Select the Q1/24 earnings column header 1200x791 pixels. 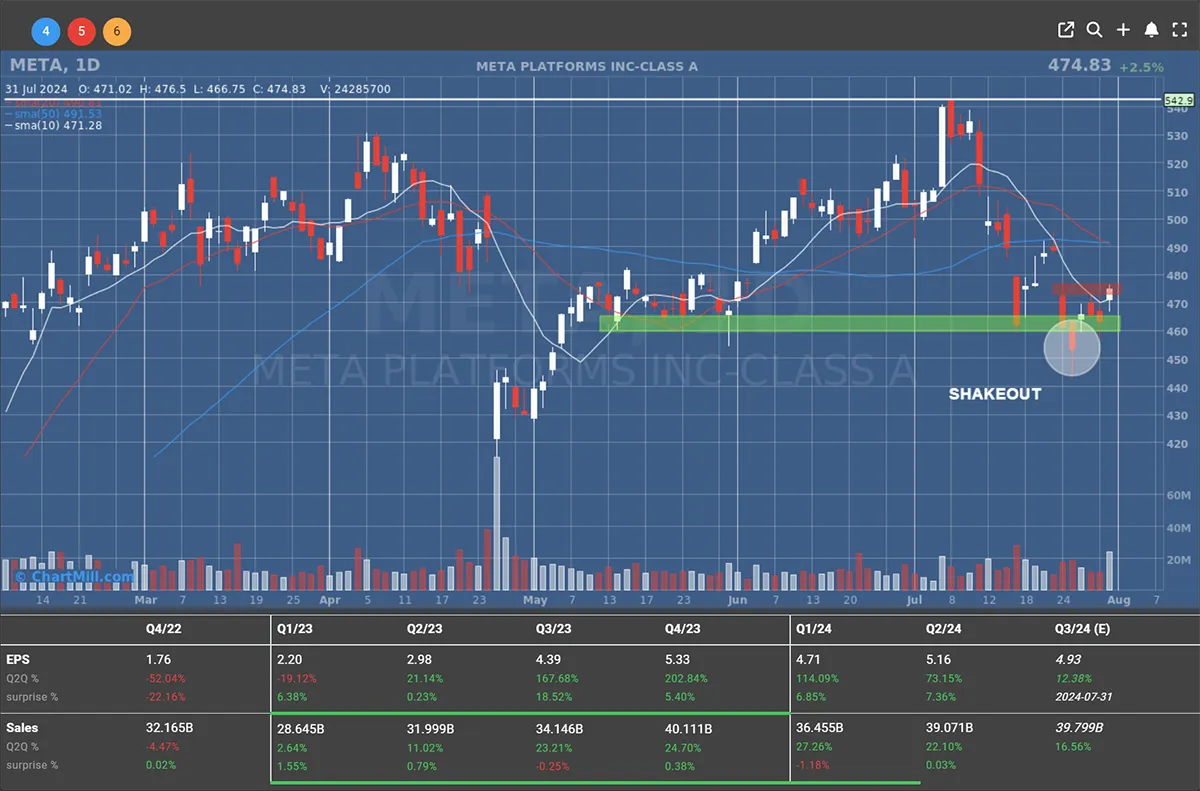[815, 628]
